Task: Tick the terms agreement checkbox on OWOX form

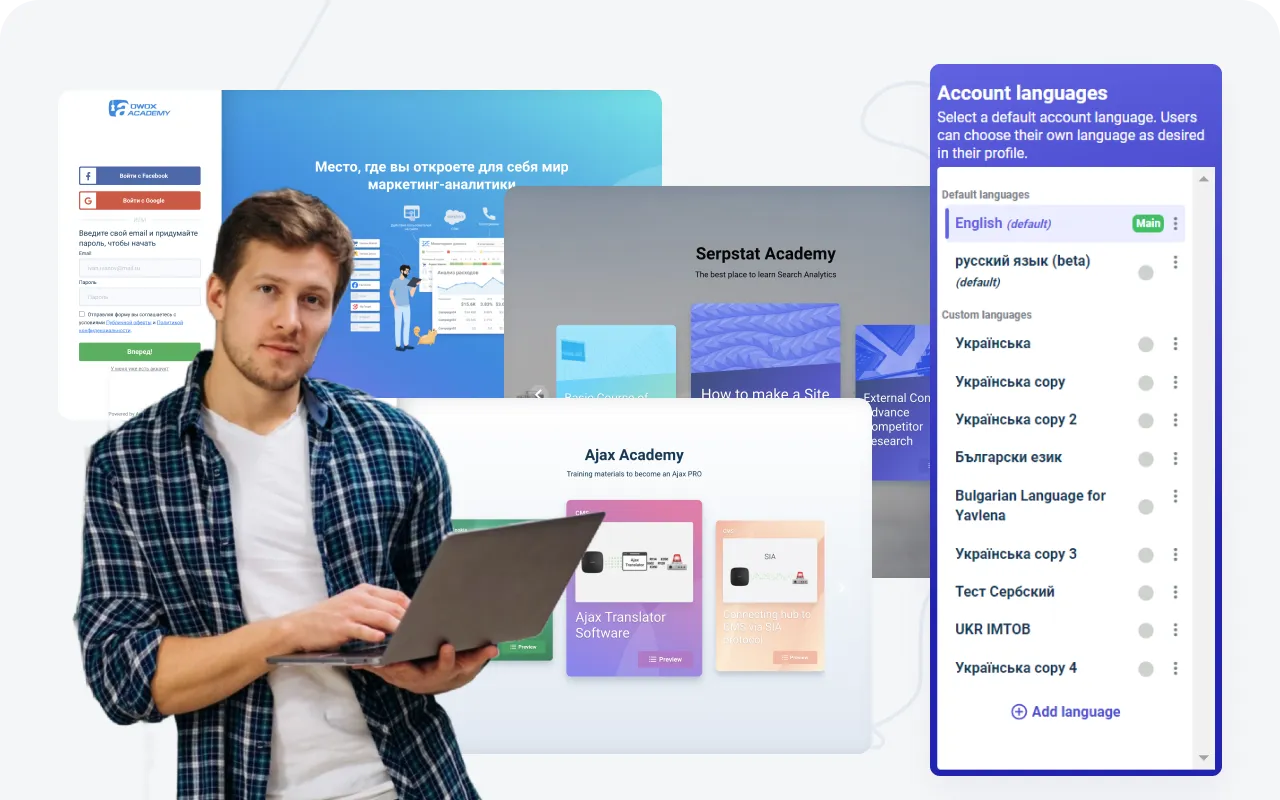Action: [82, 314]
